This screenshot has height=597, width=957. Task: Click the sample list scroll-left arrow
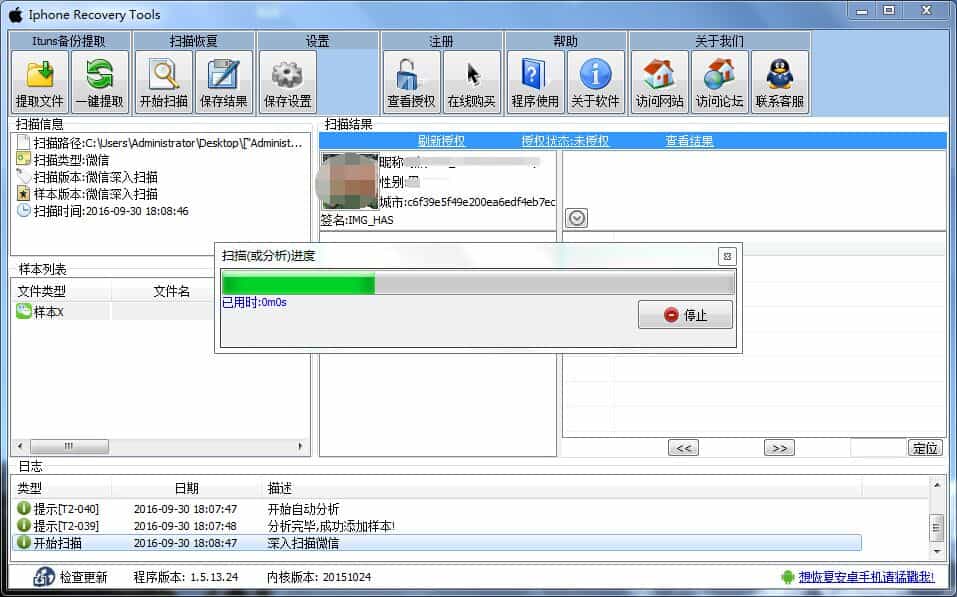(x=20, y=446)
